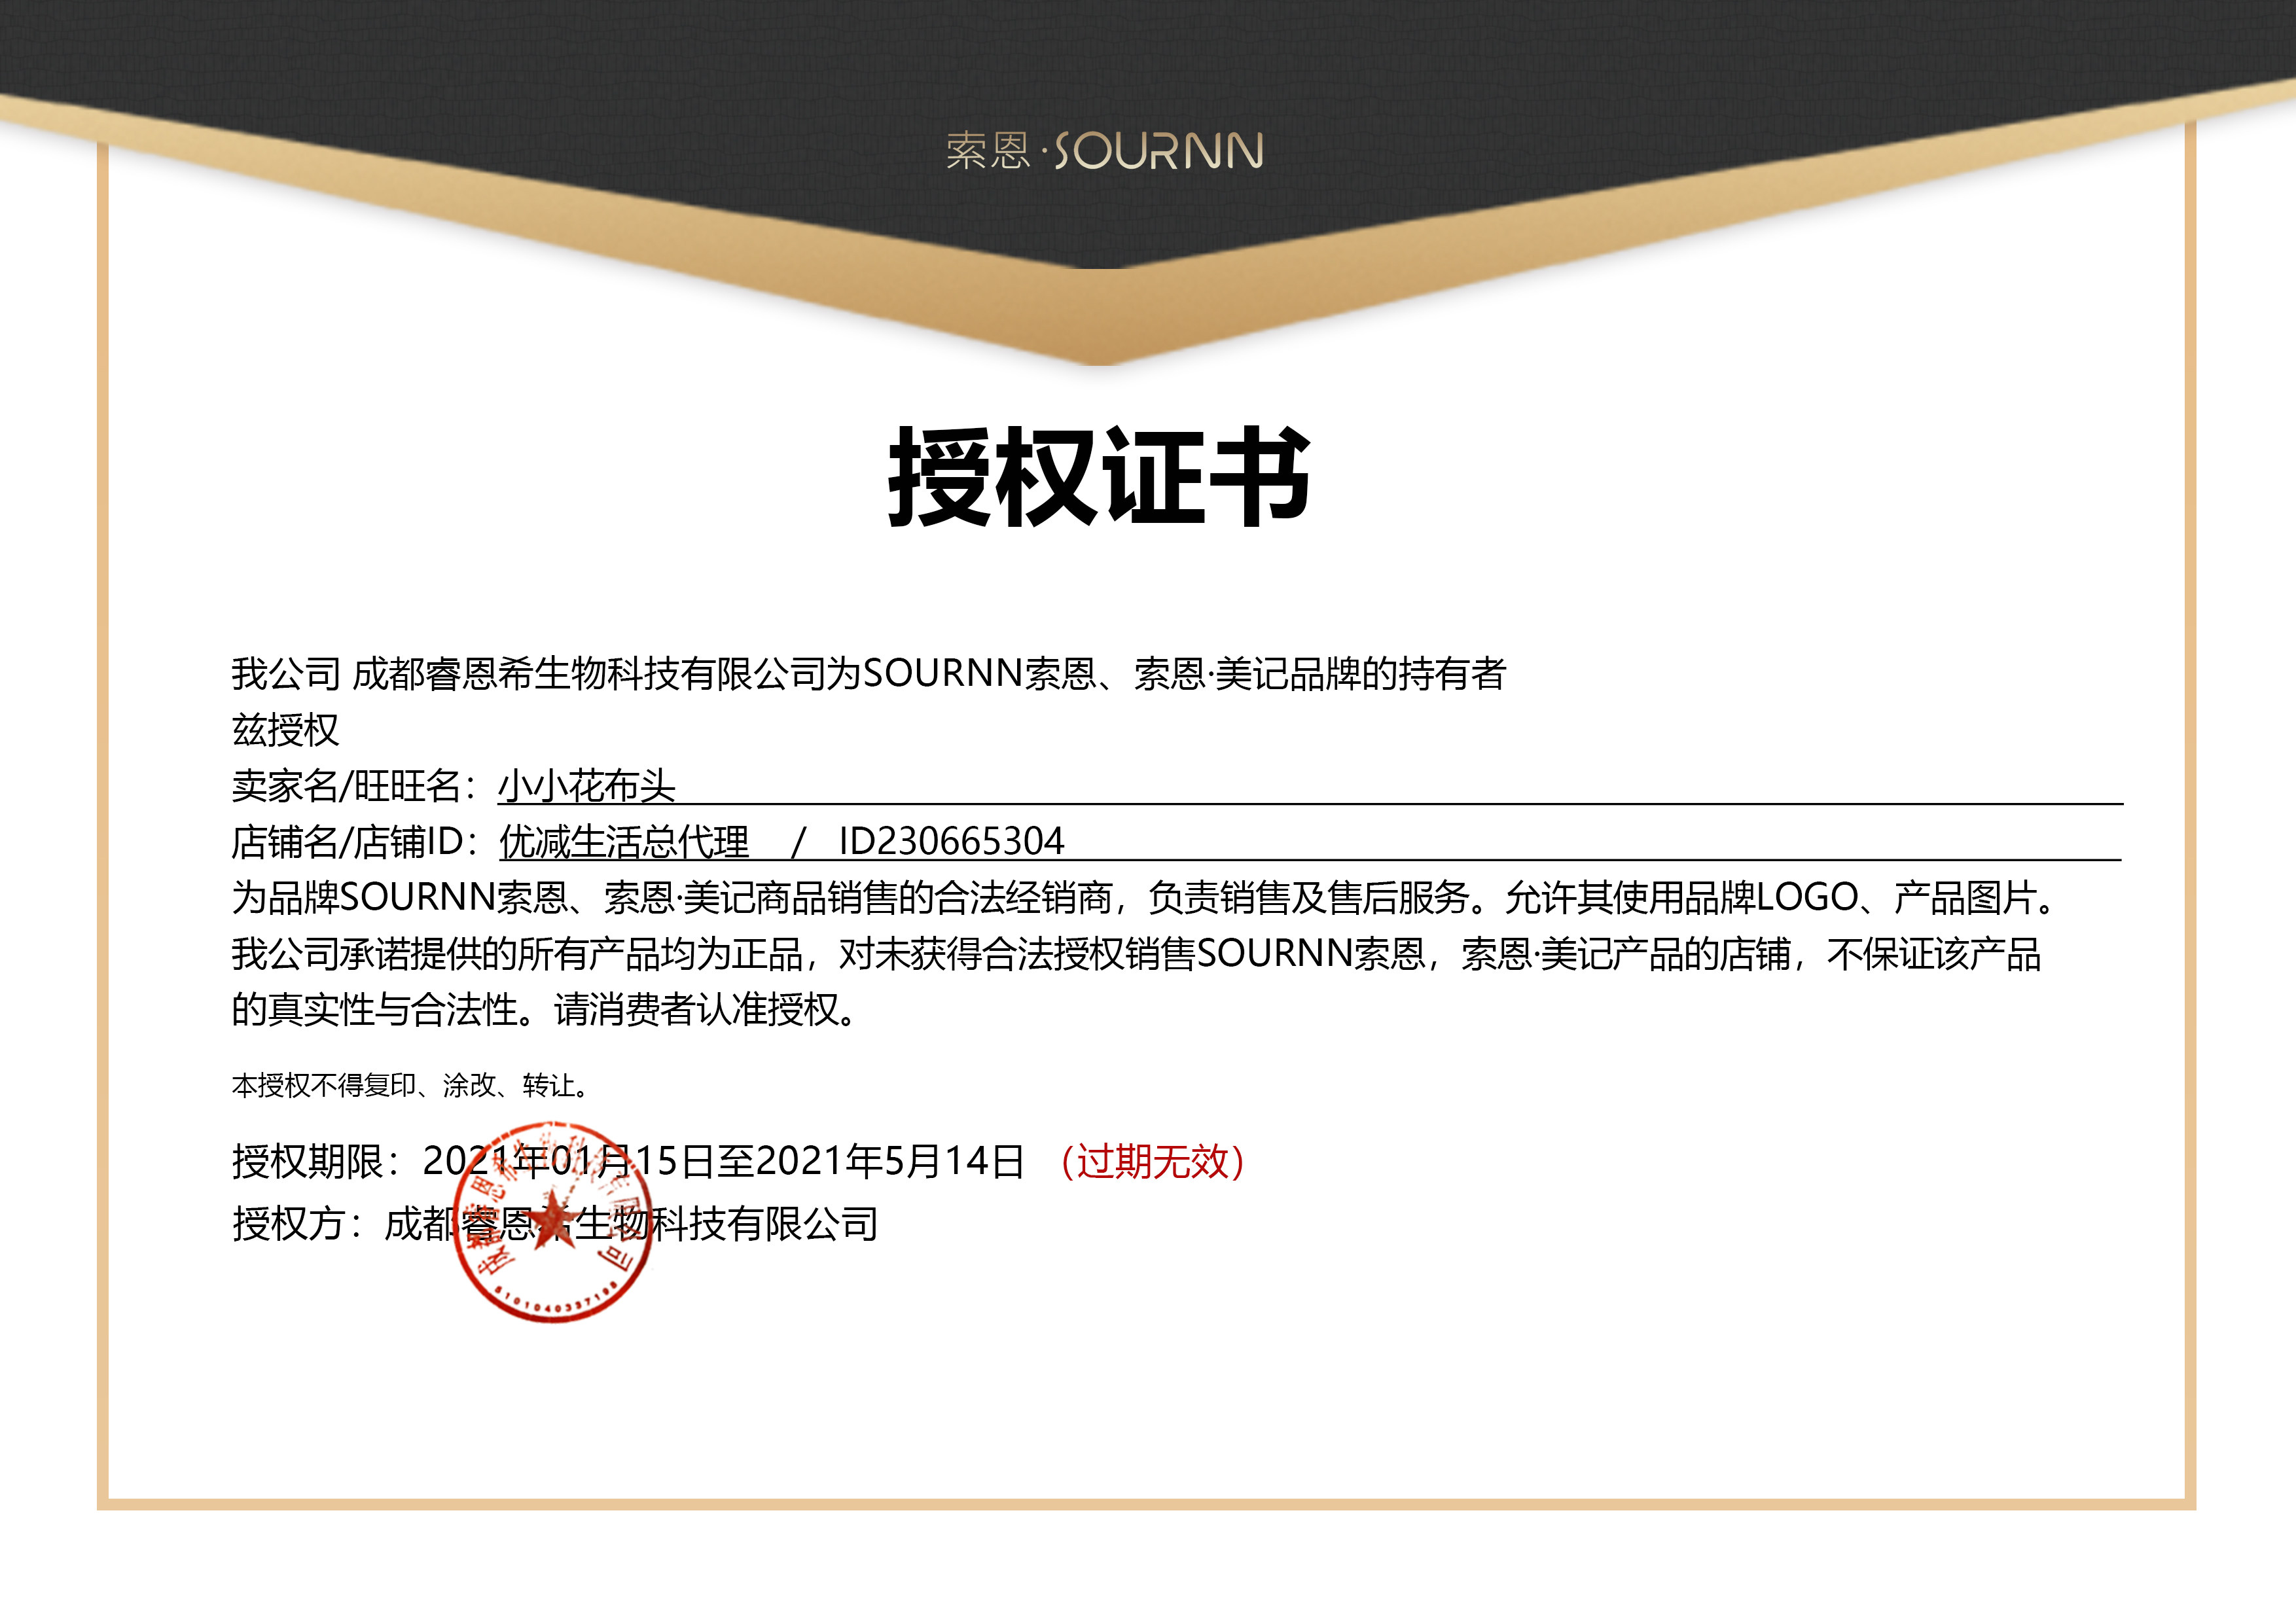Viewport: 2296px width, 1623px height.
Task: Click the SOURNN wordmark letters
Action: [1170, 152]
